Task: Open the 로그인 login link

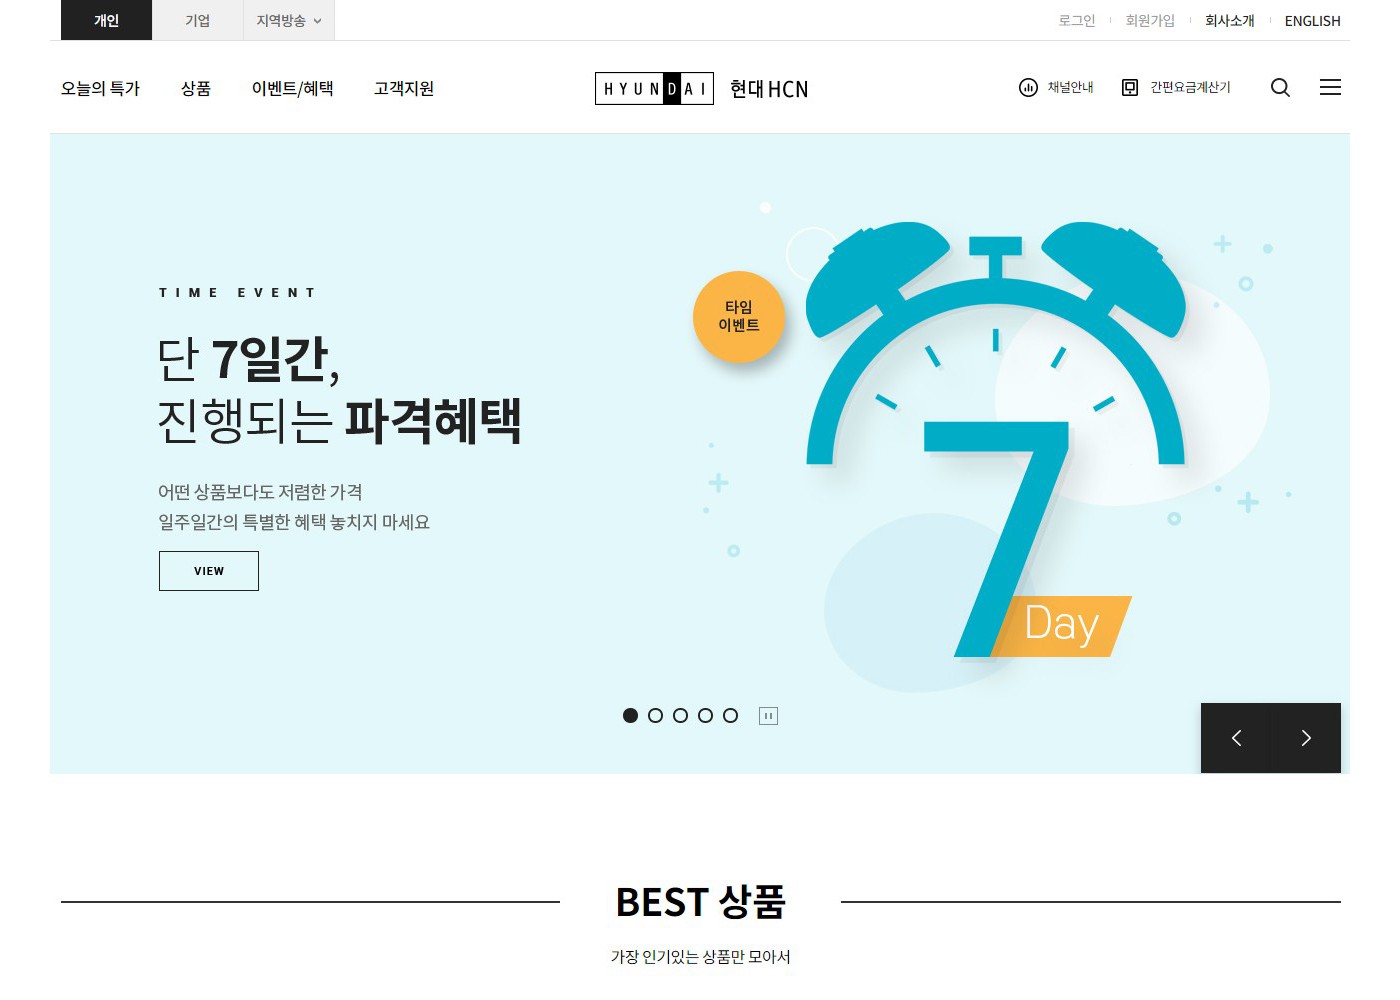Action: coord(1077,21)
